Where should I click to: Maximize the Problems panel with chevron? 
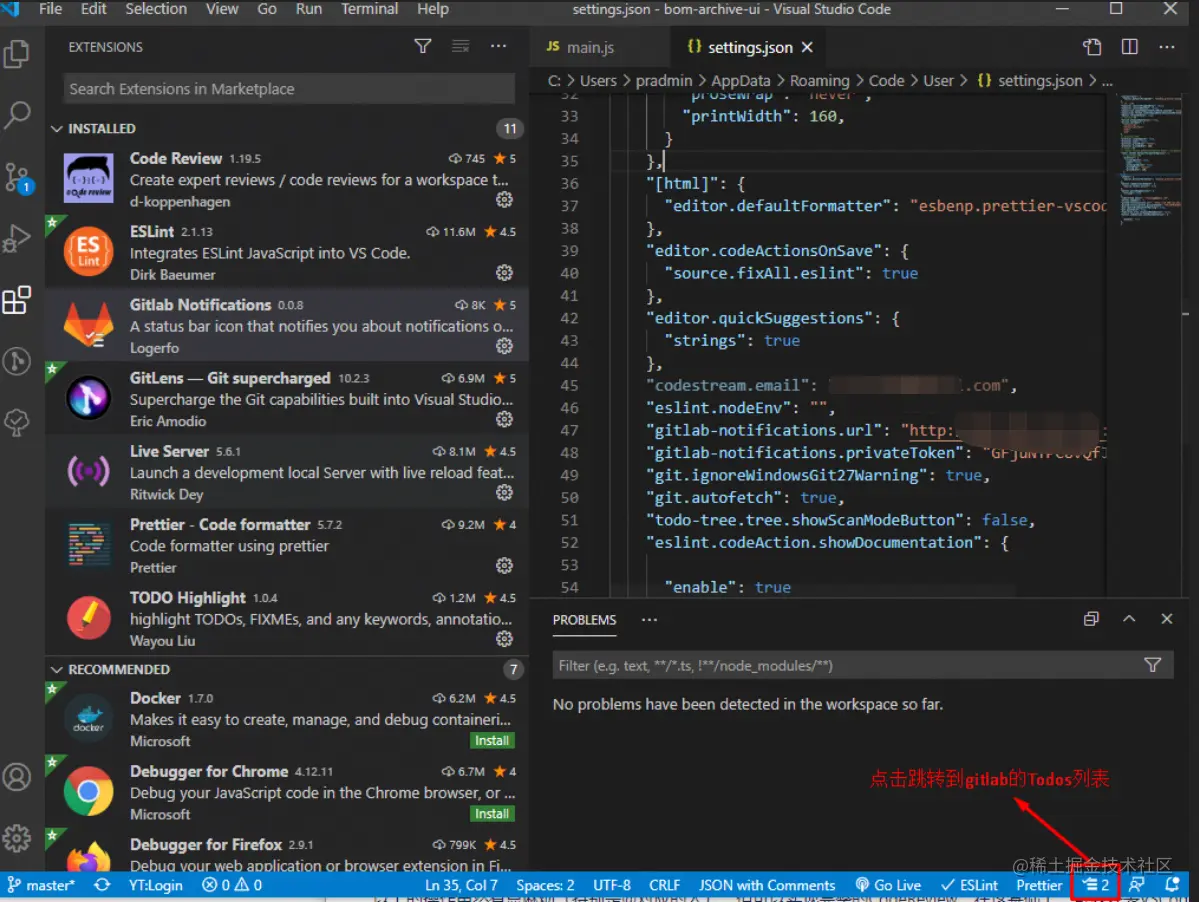(1129, 618)
